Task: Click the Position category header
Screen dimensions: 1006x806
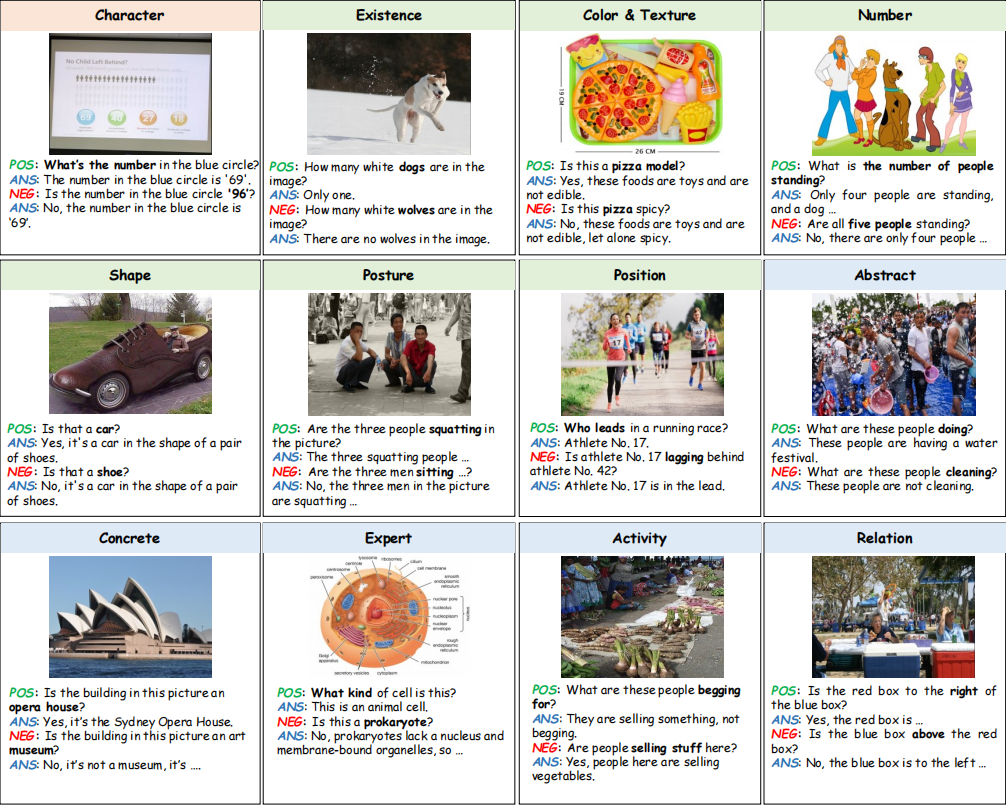Action: tap(639, 275)
